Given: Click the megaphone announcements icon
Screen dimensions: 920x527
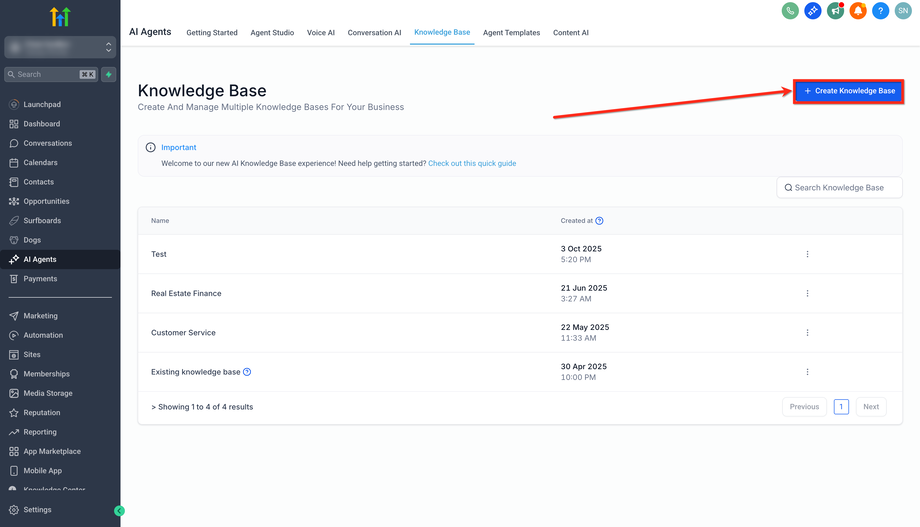Looking at the screenshot, I should [x=835, y=11].
